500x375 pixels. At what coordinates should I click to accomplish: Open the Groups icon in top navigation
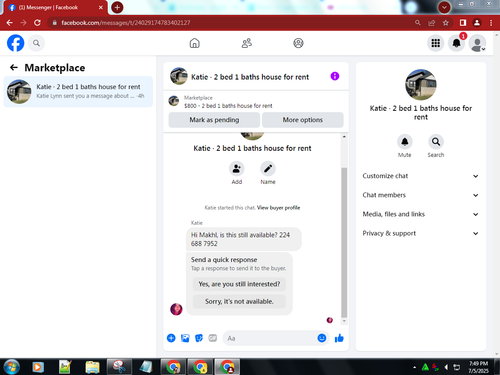click(298, 43)
